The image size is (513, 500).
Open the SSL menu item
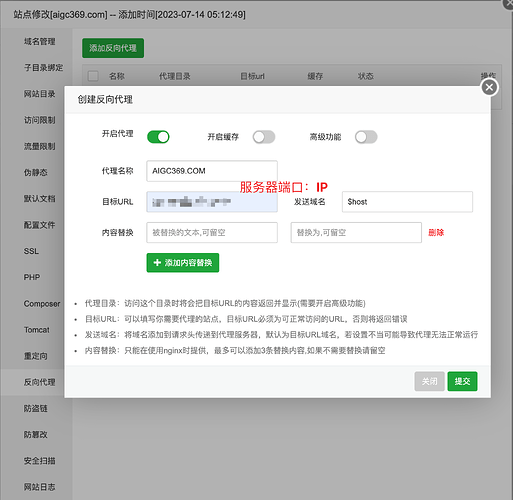pos(31,251)
